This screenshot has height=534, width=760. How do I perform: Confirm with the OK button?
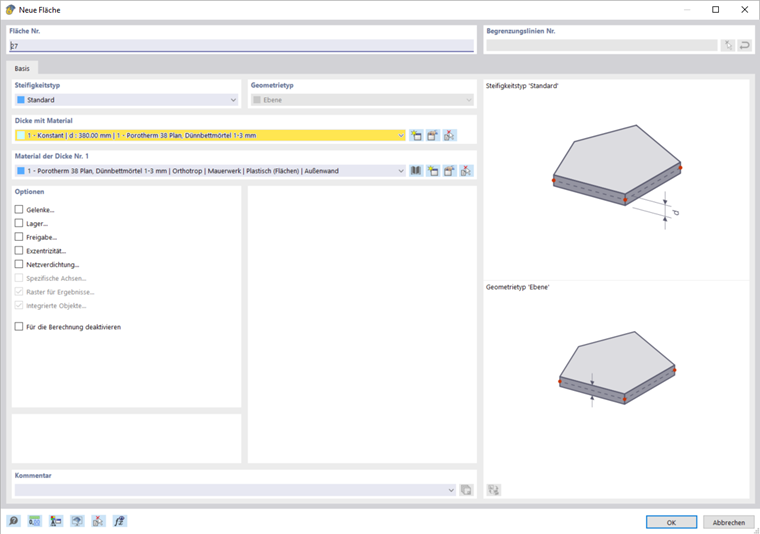click(671, 522)
